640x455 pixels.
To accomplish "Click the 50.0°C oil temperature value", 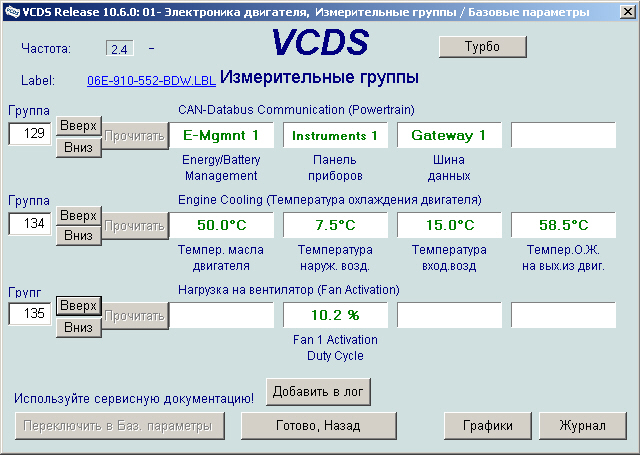I will [x=221, y=225].
